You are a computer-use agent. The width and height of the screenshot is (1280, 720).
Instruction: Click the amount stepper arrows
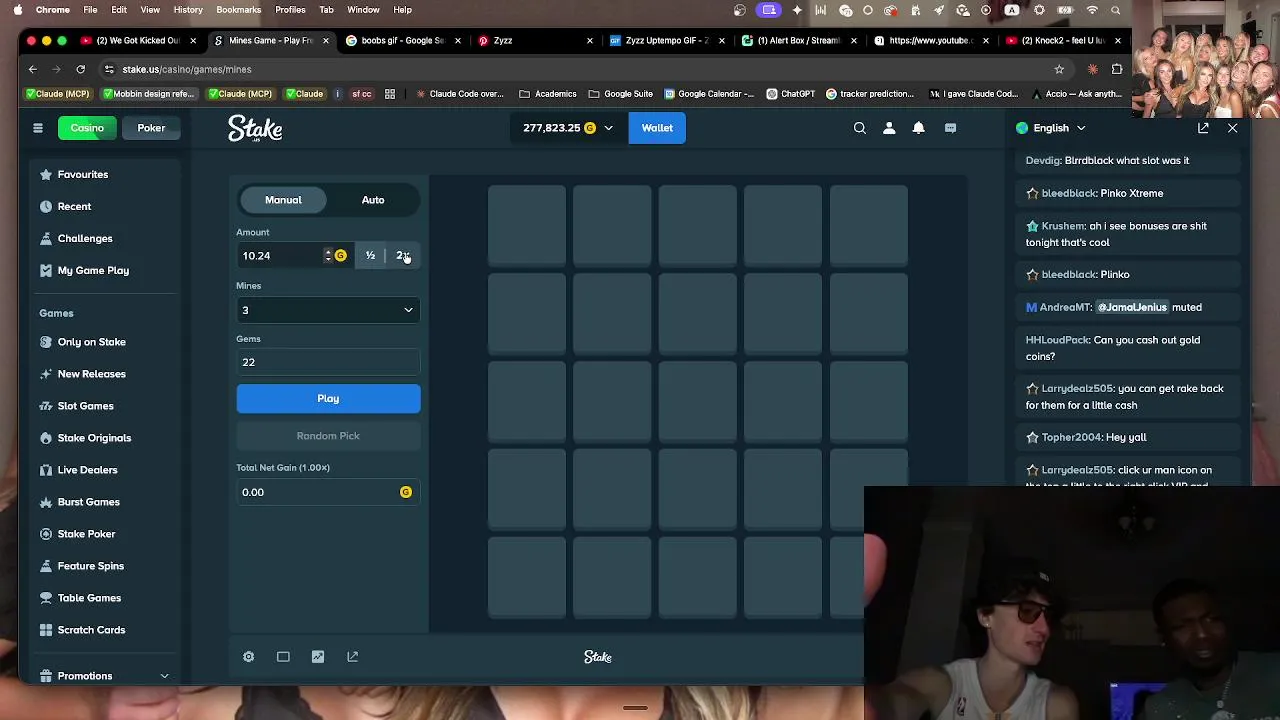tap(327, 256)
